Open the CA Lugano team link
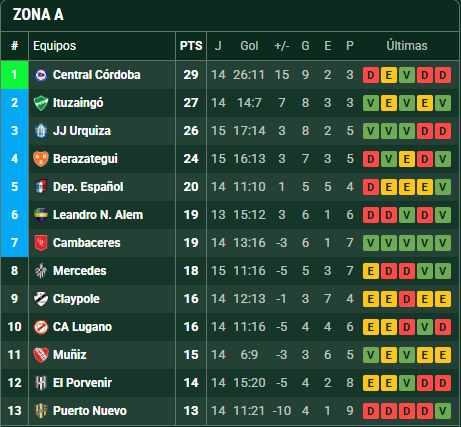461x427 pixels. 82,327
